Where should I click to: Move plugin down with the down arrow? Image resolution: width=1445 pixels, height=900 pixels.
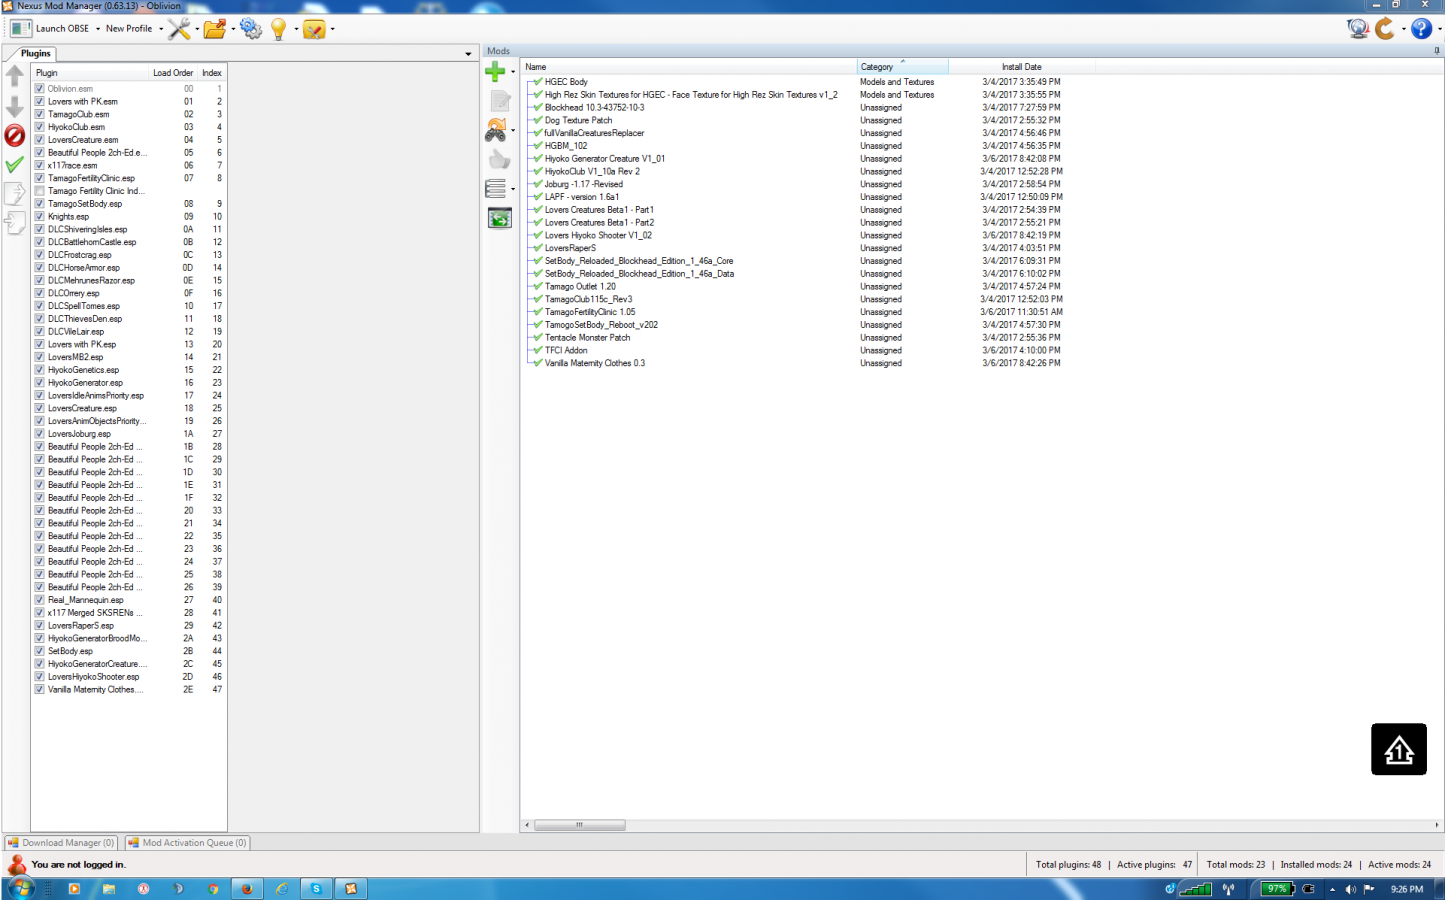15,105
